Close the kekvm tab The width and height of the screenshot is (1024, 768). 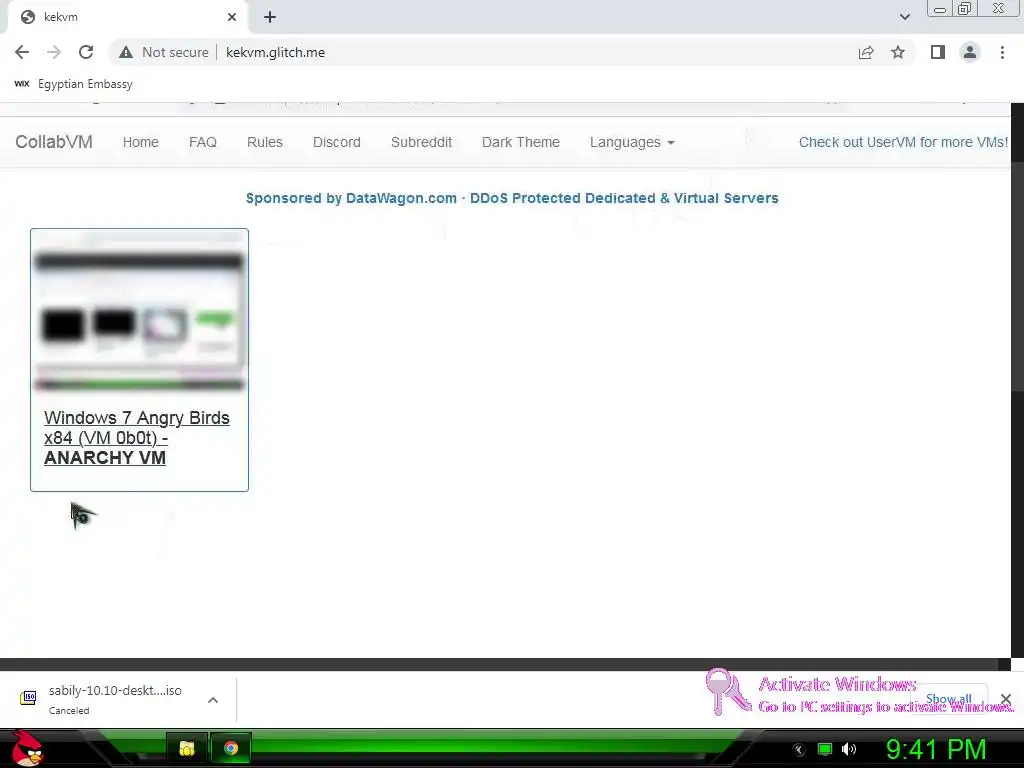(232, 17)
